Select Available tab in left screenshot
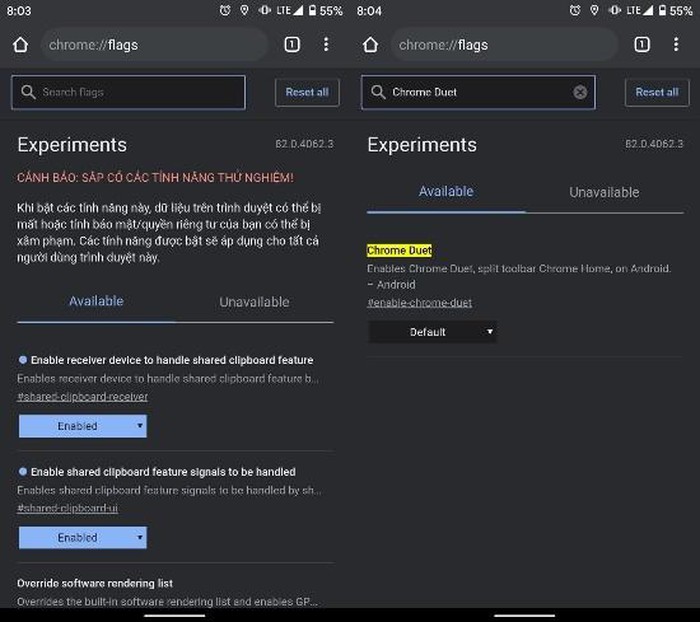 [x=96, y=301]
